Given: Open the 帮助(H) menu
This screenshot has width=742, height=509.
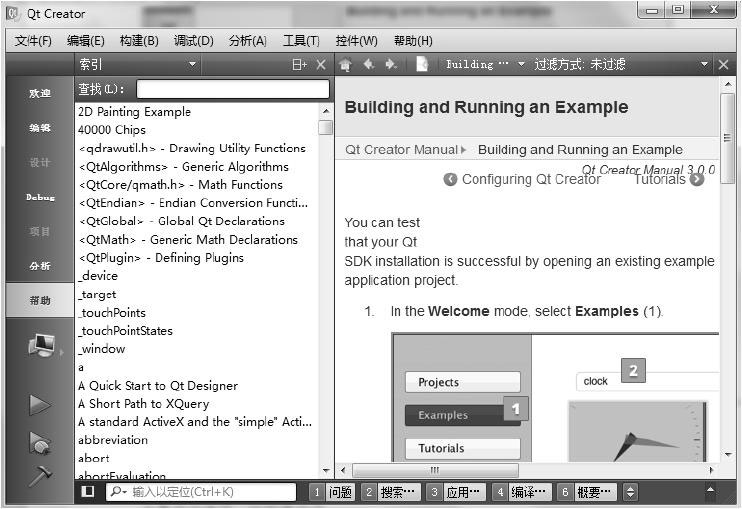Looking at the screenshot, I should coord(413,41).
